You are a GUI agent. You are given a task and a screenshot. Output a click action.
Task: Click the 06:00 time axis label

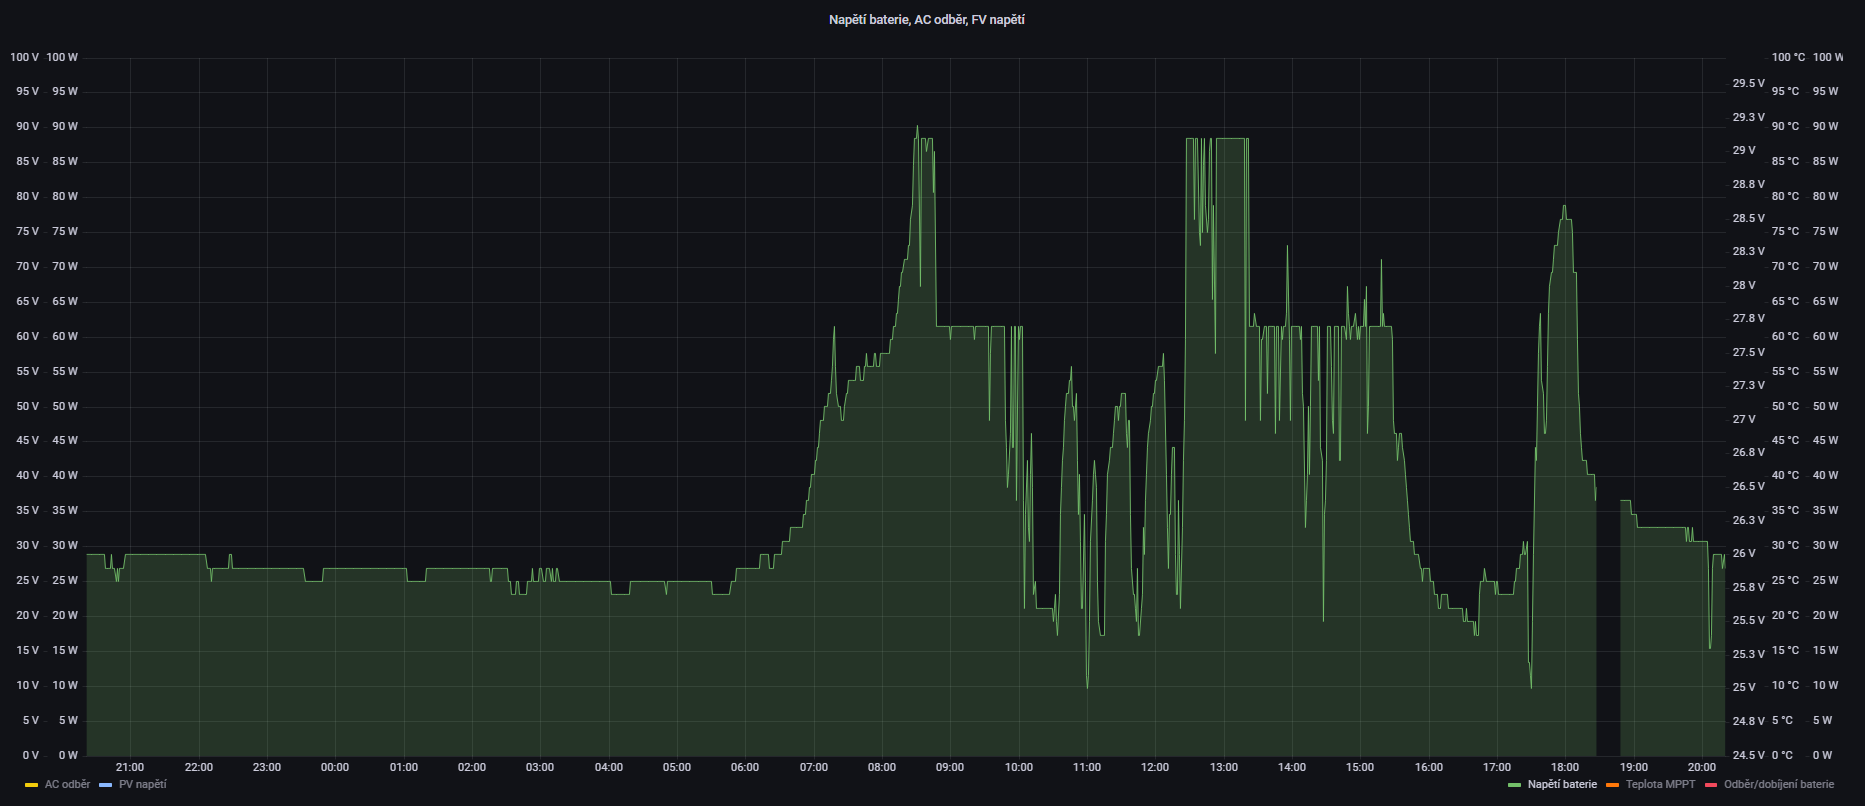[745, 768]
